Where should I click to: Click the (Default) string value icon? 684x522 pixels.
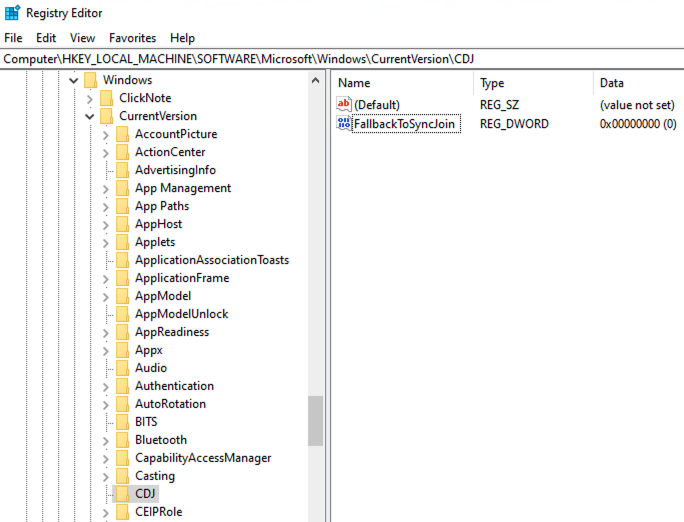coord(344,105)
